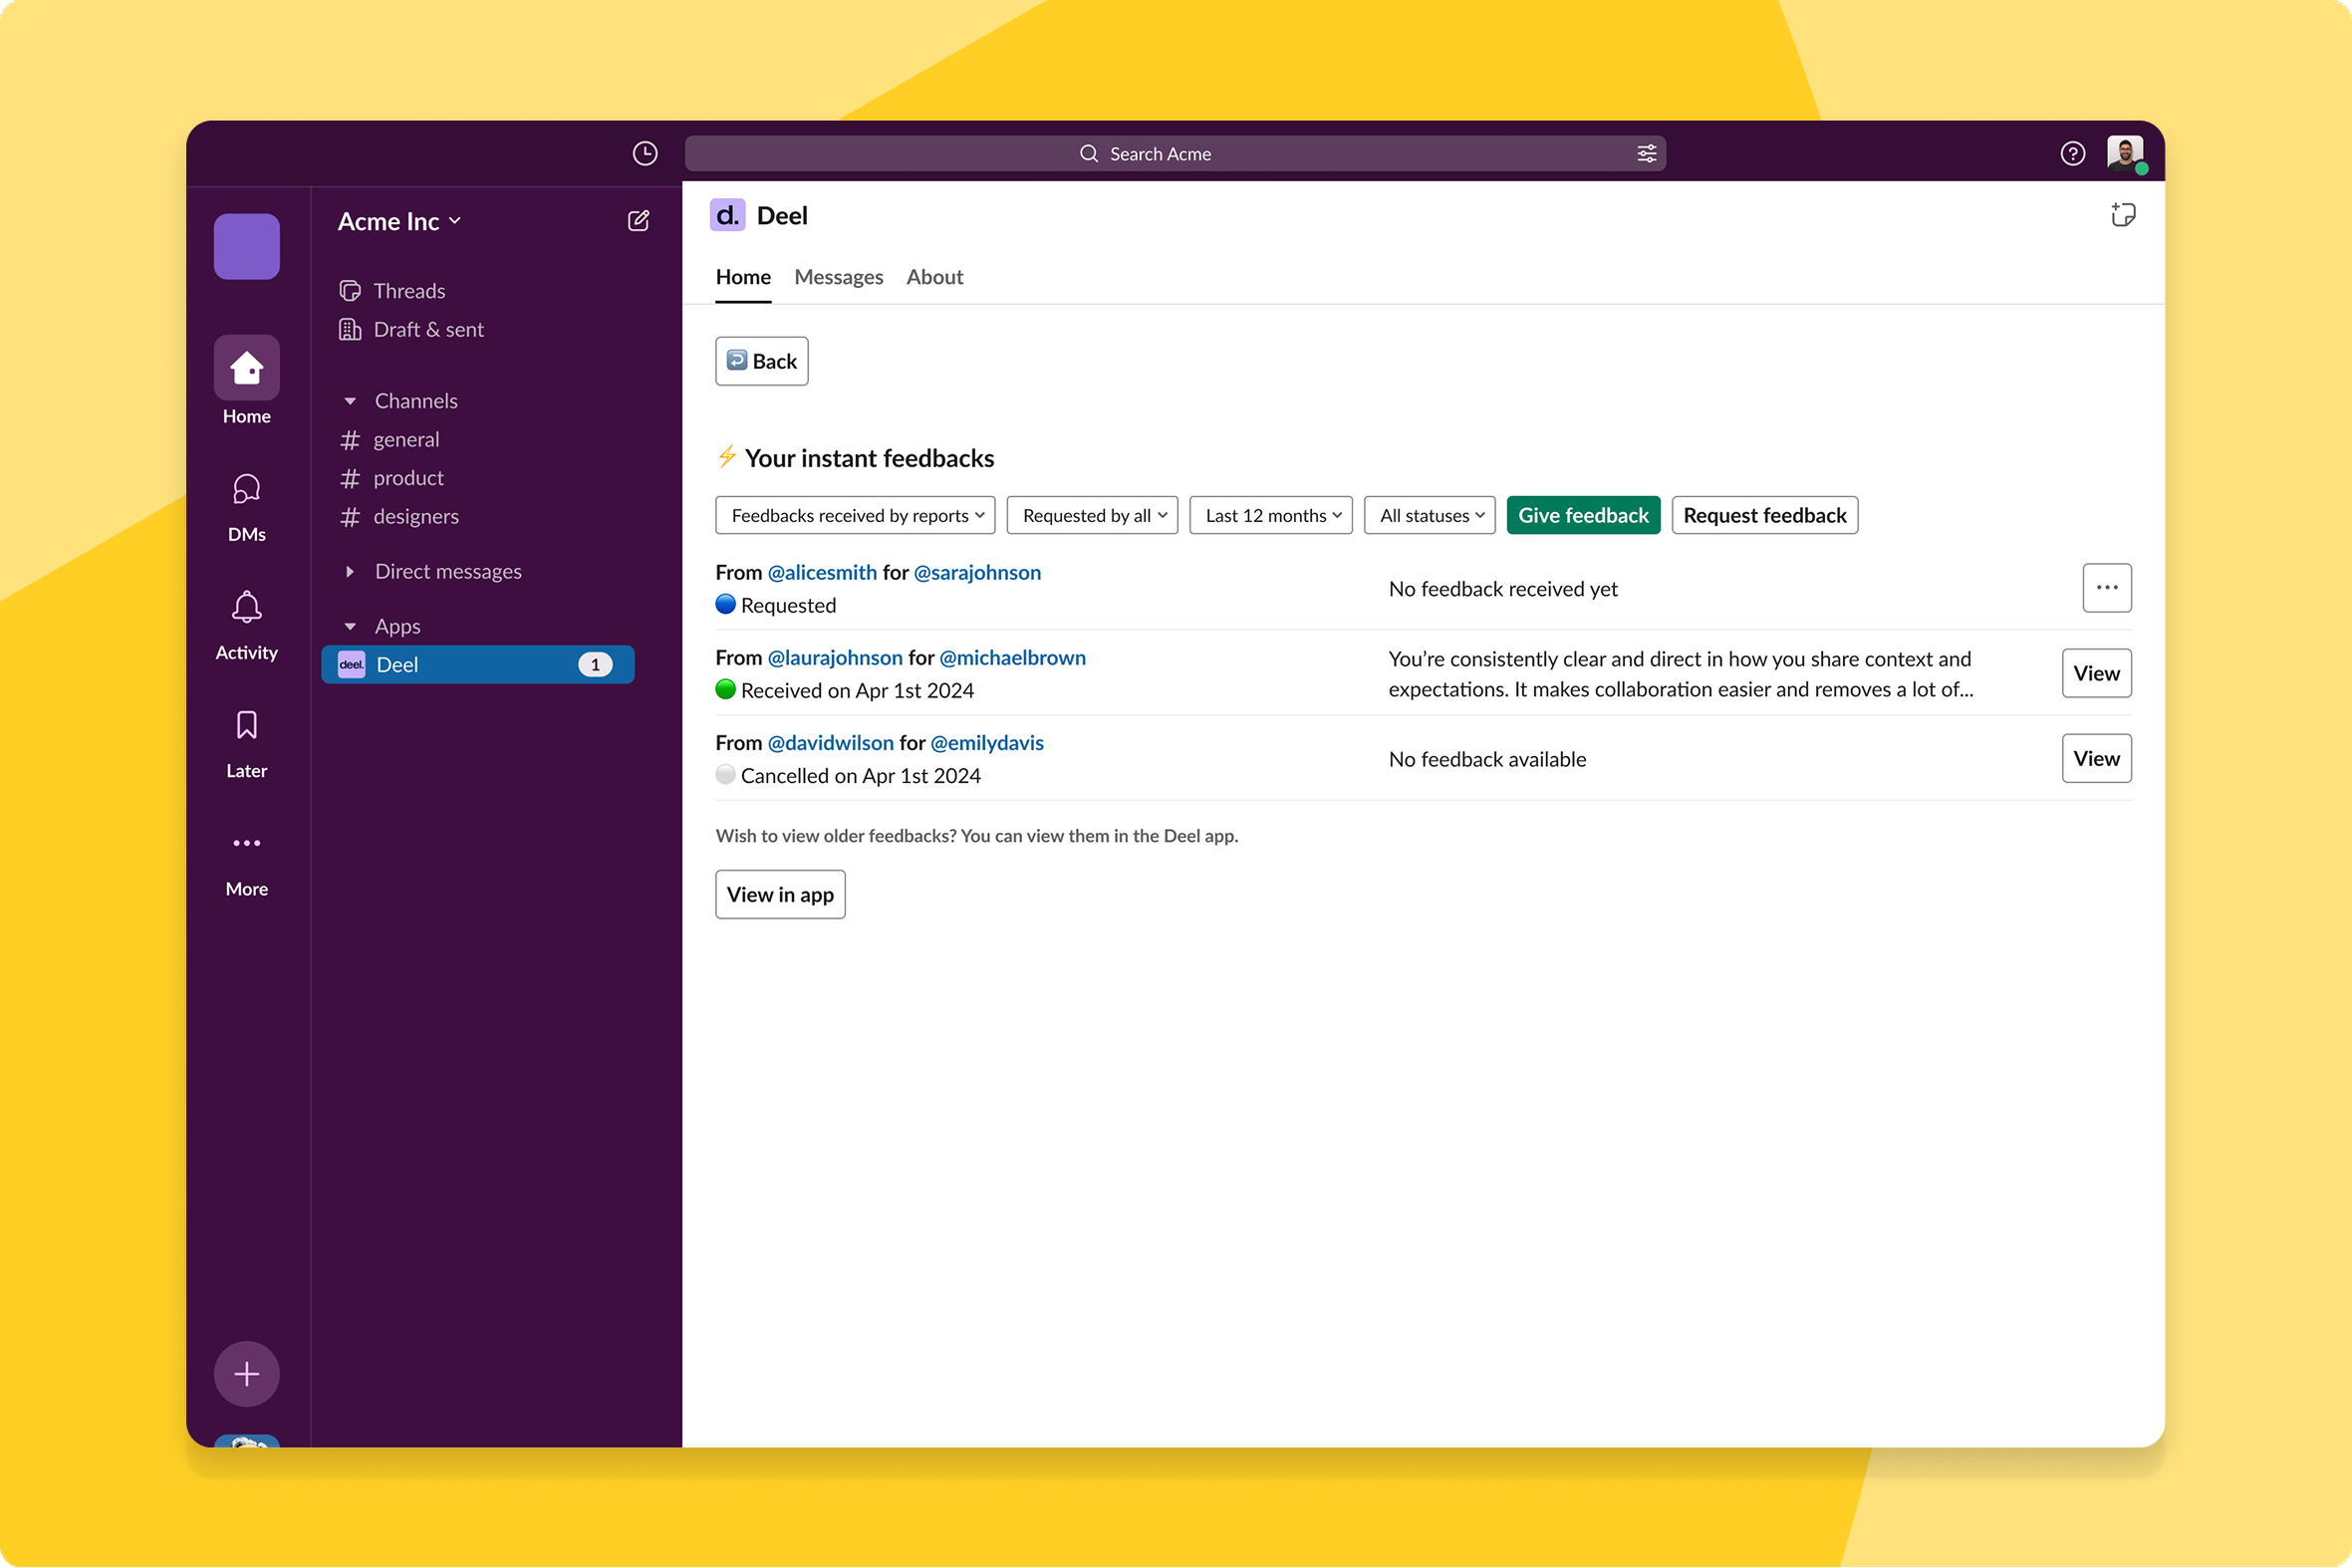Open the help question mark icon
Viewport: 2352px width, 1568px height.
point(2072,153)
